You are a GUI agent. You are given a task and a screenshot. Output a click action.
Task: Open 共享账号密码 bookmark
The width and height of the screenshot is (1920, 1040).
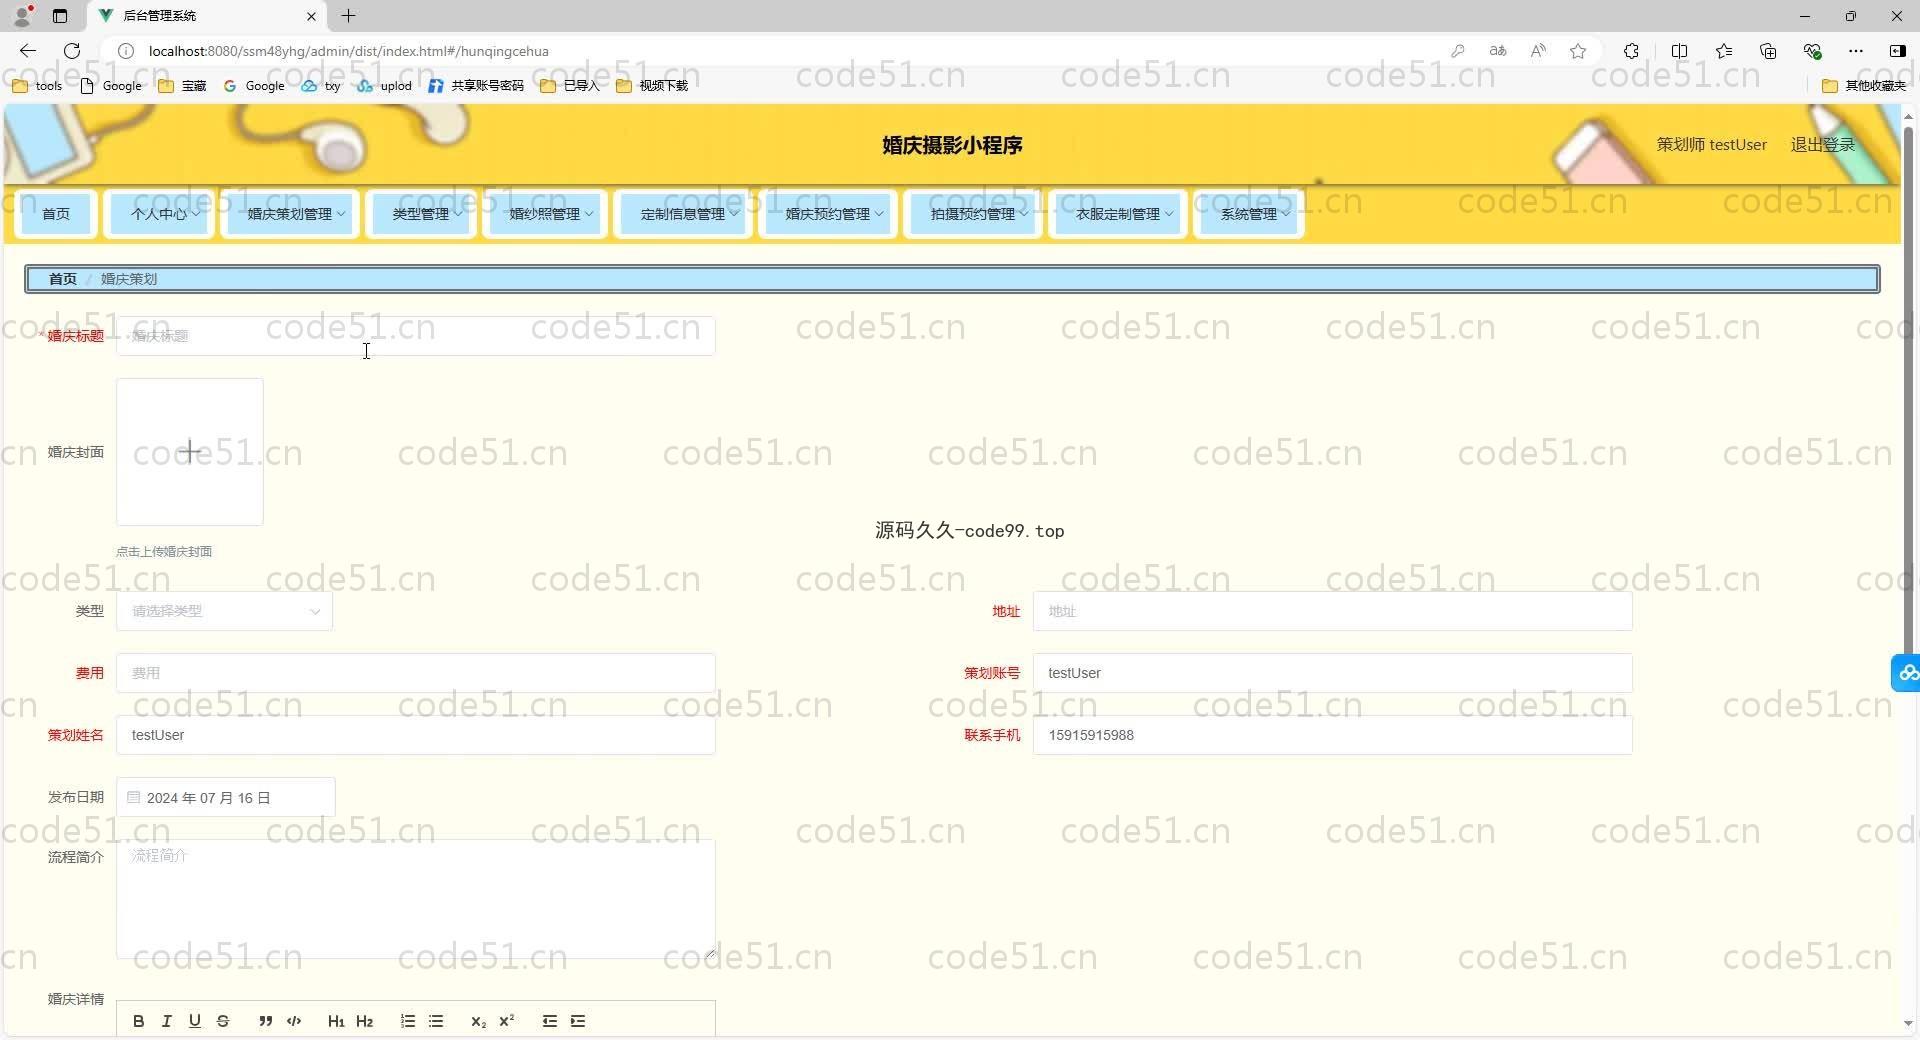(x=476, y=86)
